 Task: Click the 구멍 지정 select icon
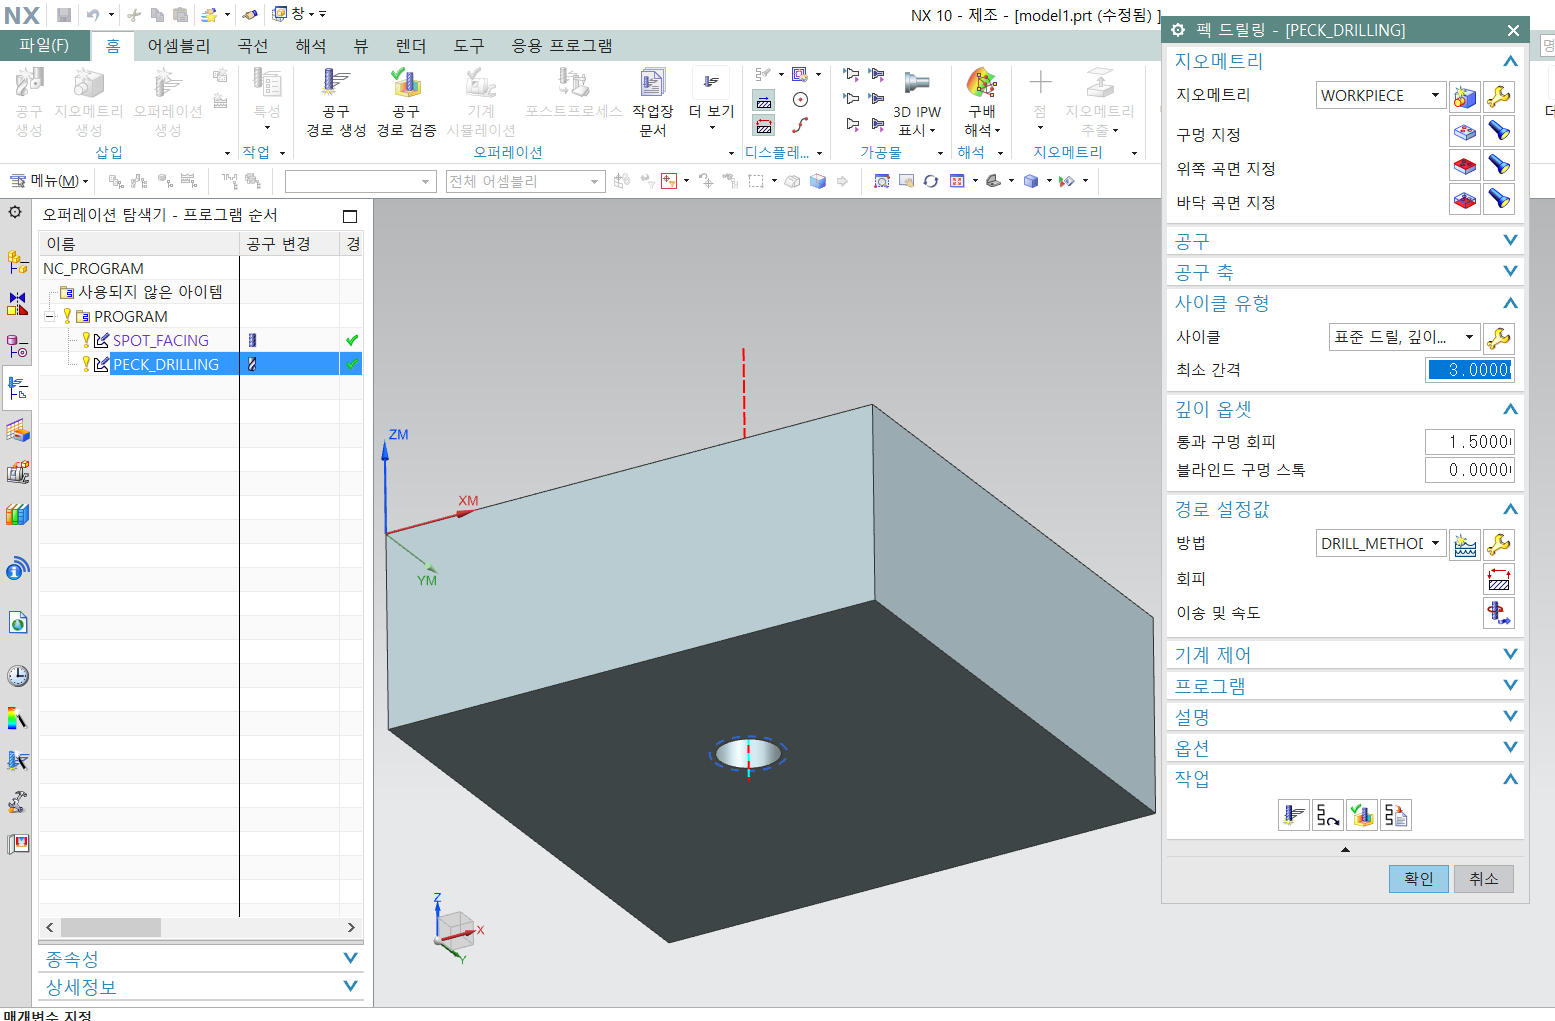coord(1465,131)
